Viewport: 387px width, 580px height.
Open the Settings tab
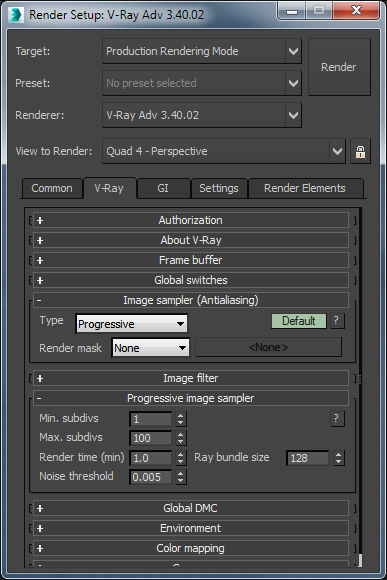219,188
